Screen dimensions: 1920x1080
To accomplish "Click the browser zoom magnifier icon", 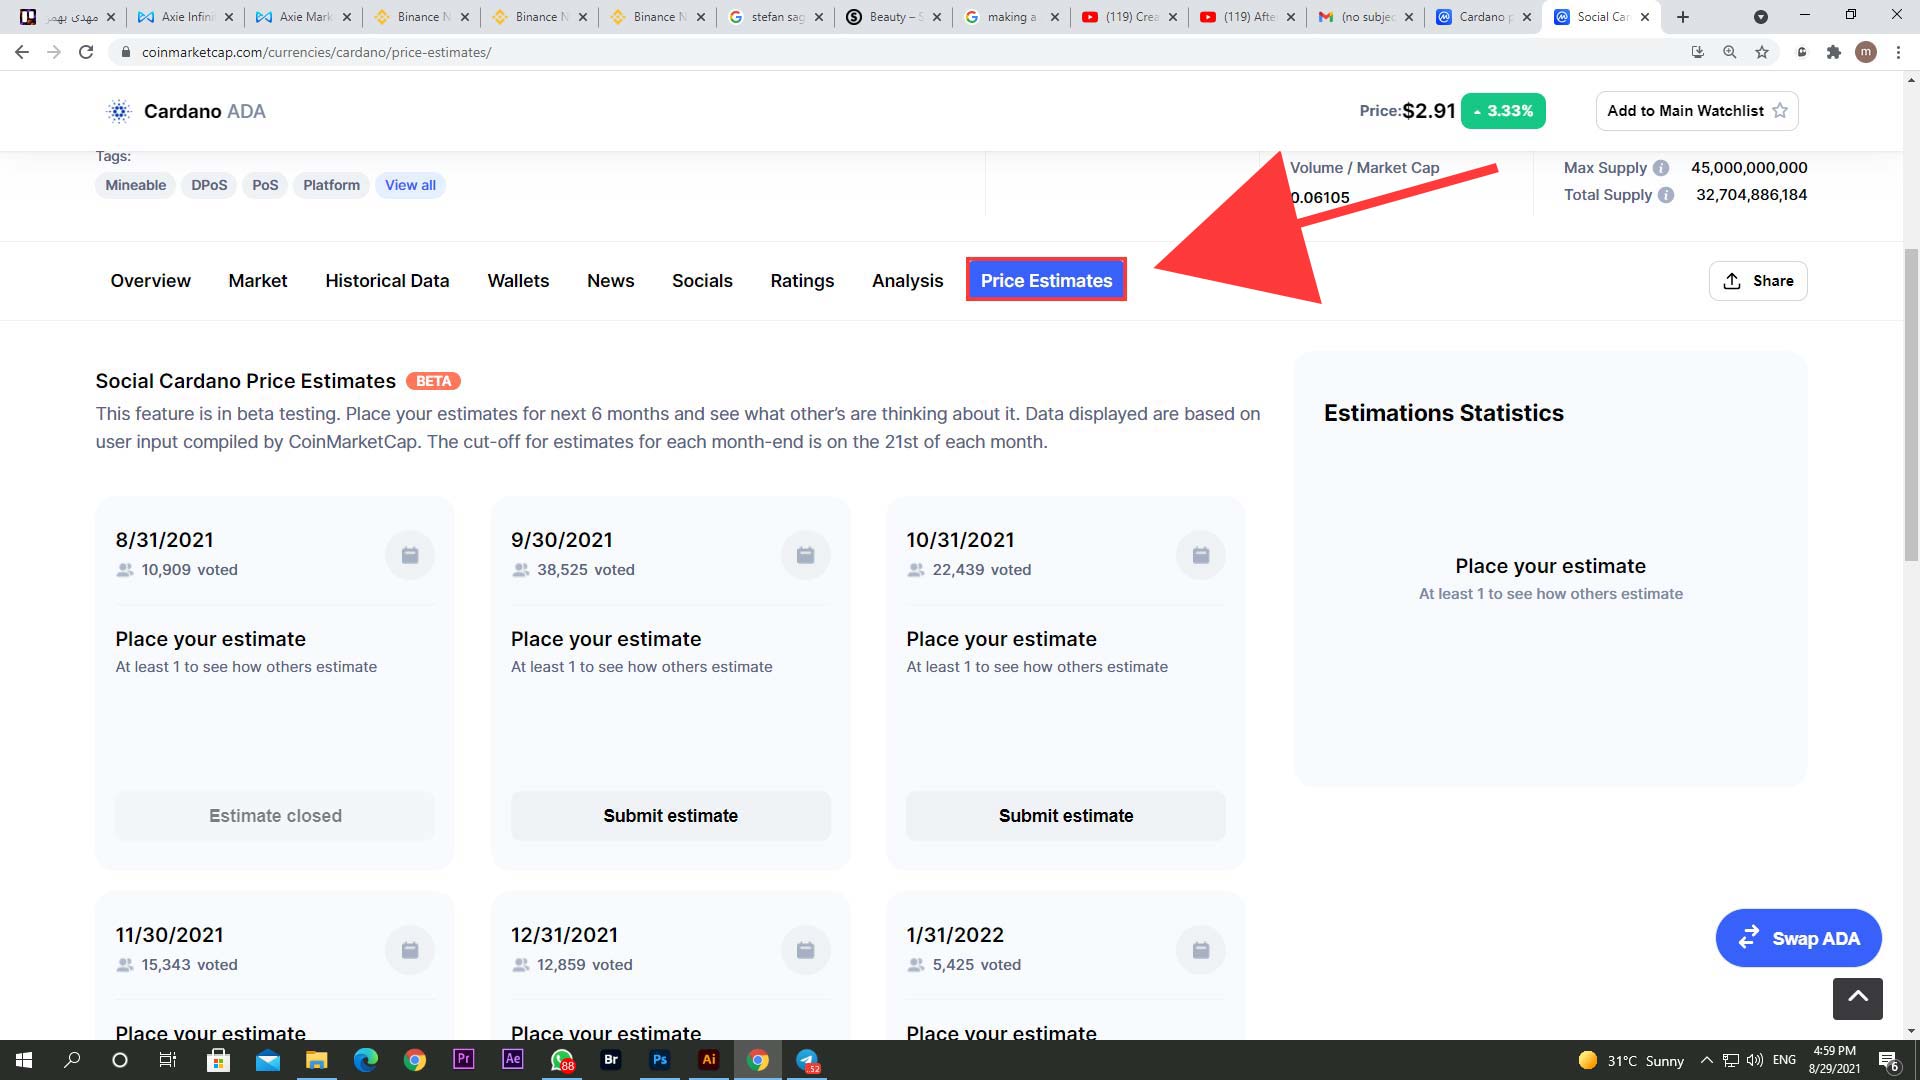I will 1729,52.
